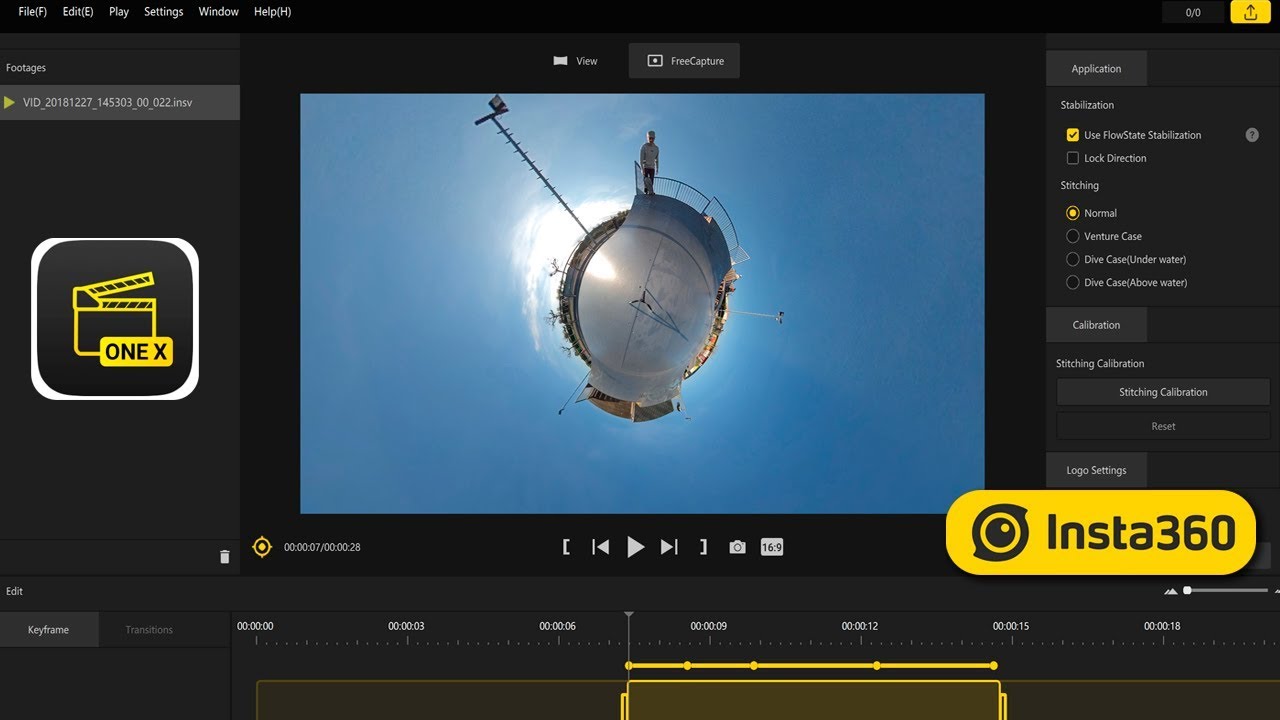
Task: Delete footage with the trash icon
Action: click(224, 557)
